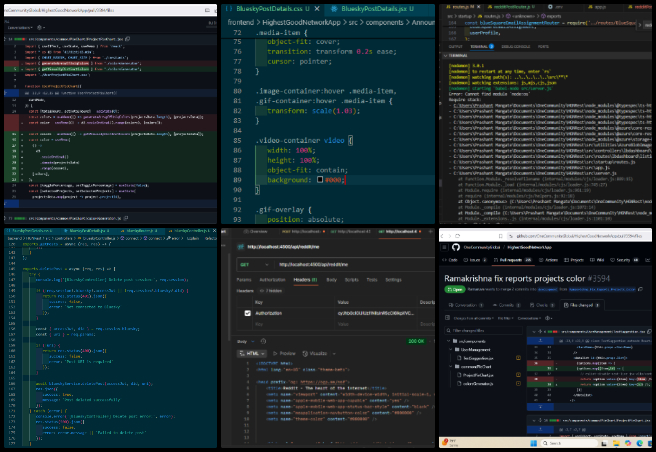Open 'Changes from all commits' dropdown
This screenshot has height=452, width=656.
pyautogui.click(x=473, y=318)
